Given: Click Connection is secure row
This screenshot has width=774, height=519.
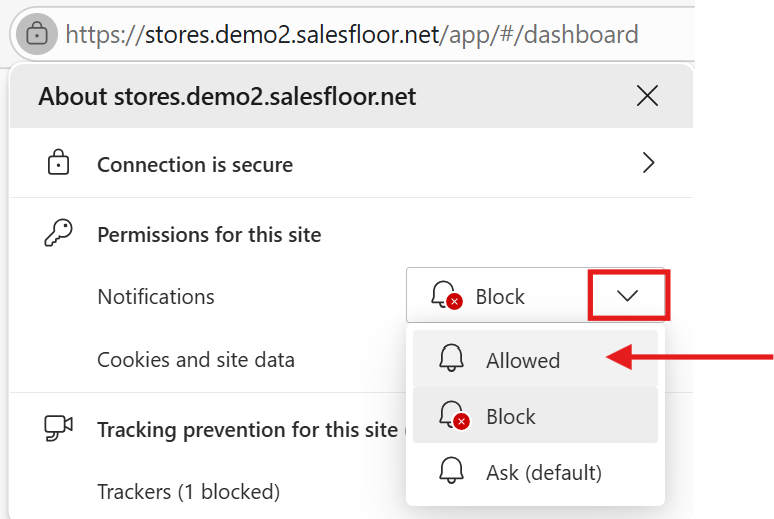Looking at the screenshot, I should (300, 164).
